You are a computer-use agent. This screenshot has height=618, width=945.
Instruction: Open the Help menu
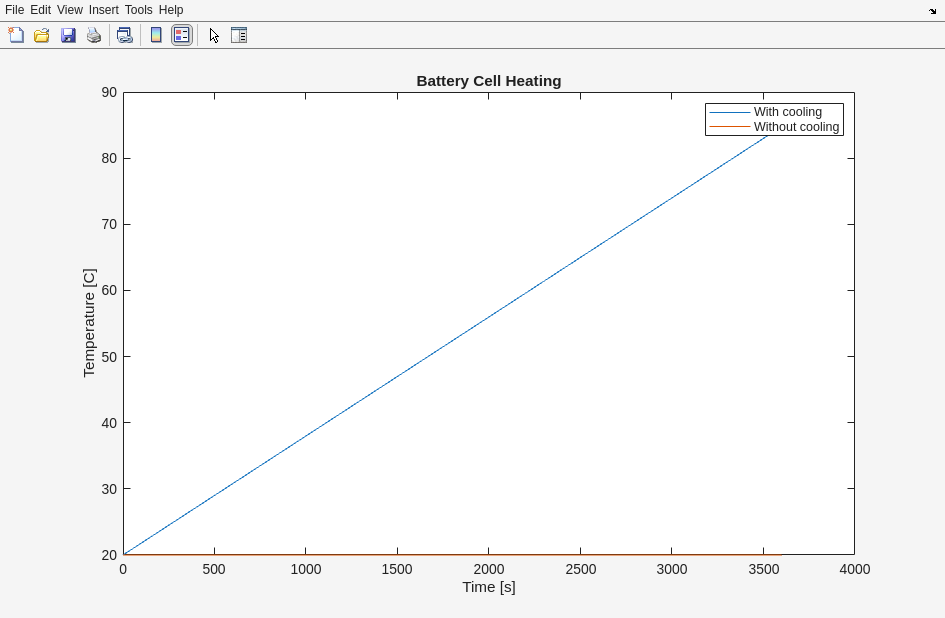tap(171, 10)
